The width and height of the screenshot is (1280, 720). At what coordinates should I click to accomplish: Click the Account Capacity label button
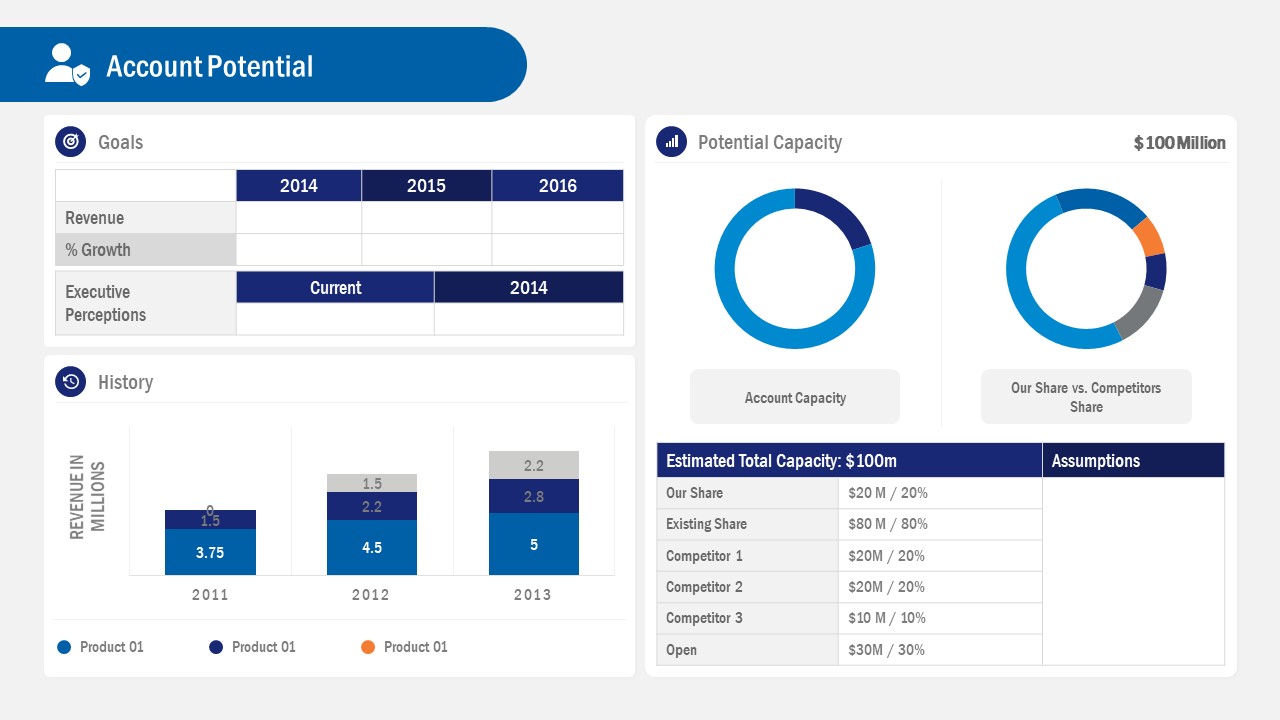(794, 396)
